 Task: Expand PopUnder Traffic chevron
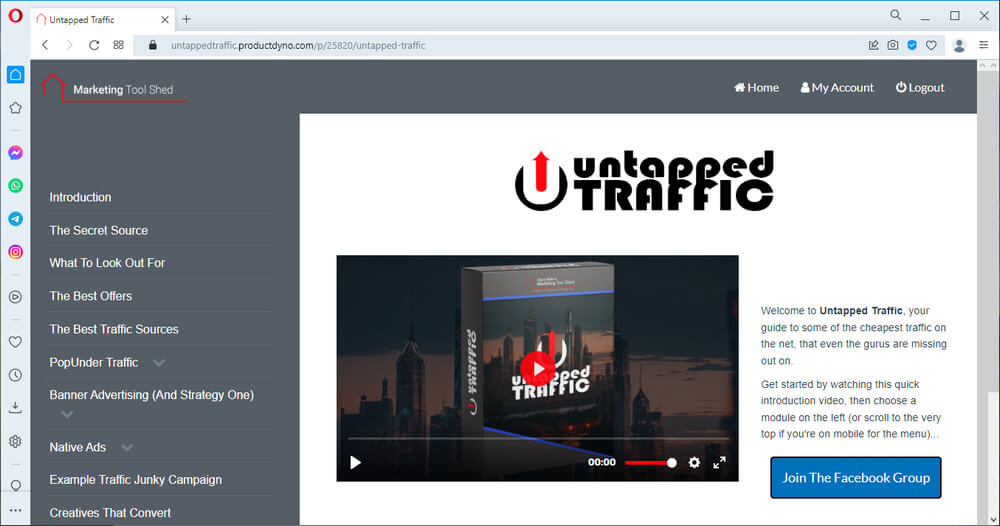point(159,363)
